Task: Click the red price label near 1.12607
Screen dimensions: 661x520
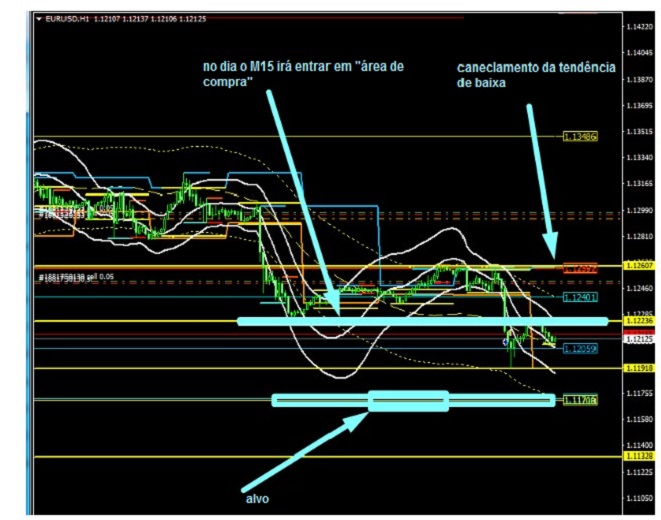Action: click(579, 268)
